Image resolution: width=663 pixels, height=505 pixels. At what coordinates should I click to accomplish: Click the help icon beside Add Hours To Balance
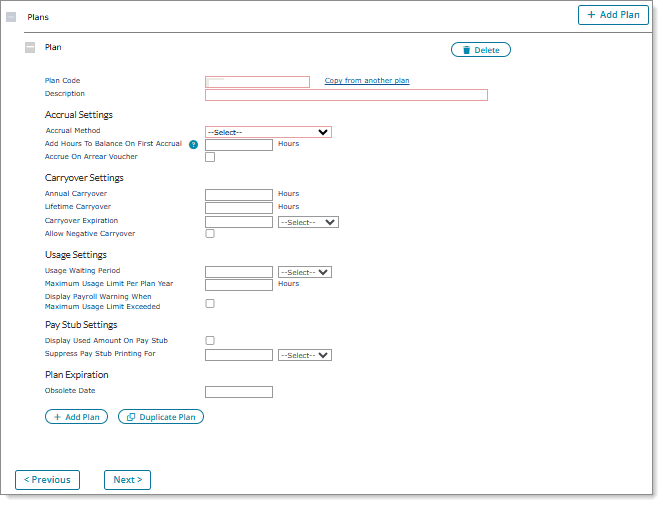194,145
